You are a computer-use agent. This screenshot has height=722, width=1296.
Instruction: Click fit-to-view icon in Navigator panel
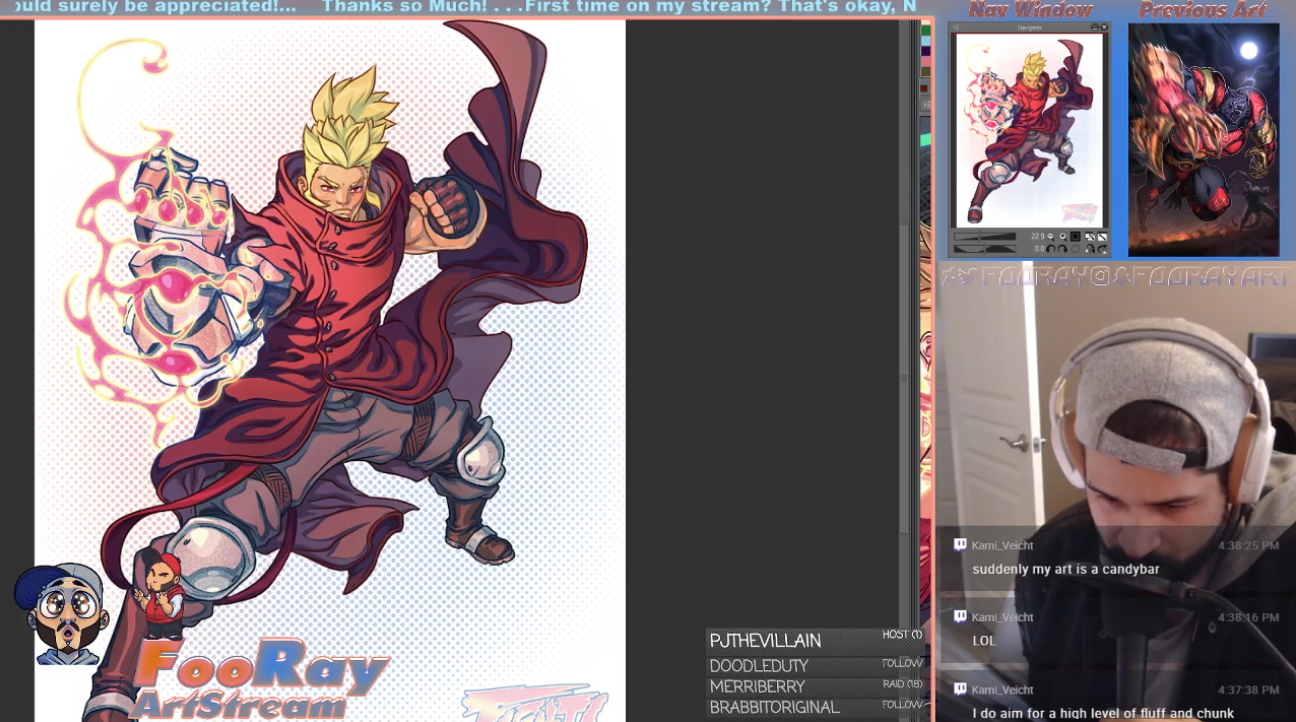coord(1075,237)
